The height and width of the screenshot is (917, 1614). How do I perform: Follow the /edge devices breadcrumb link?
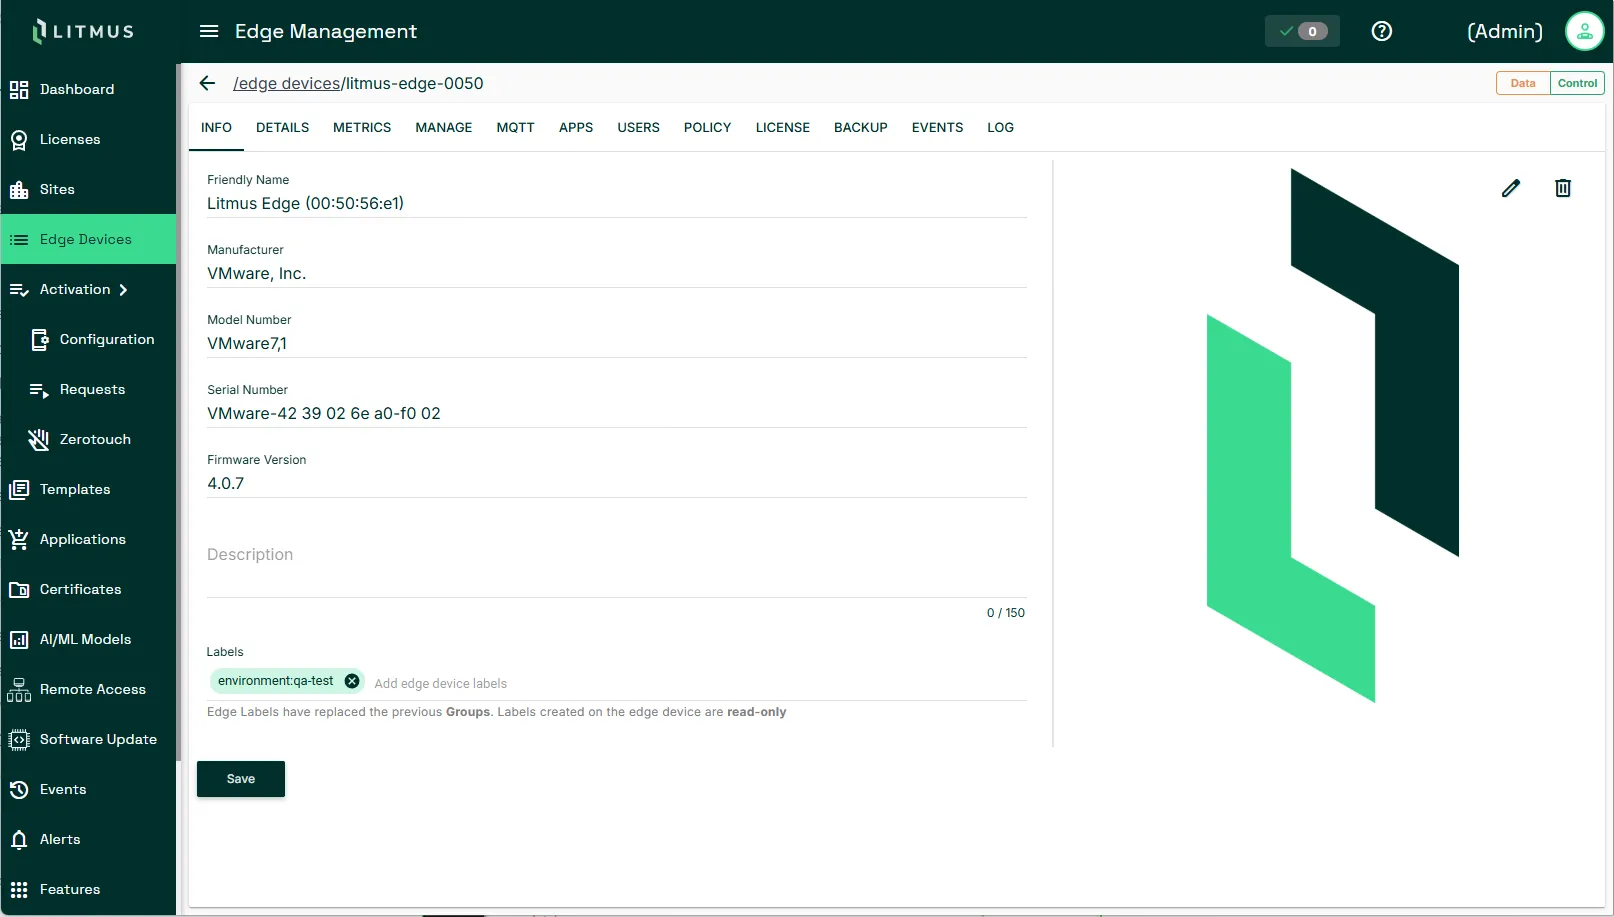click(287, 83)
